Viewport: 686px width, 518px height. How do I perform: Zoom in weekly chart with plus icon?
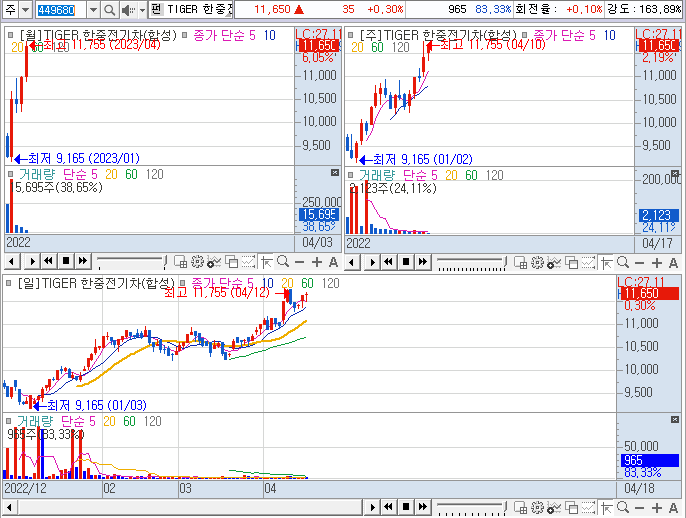point(656,262)
